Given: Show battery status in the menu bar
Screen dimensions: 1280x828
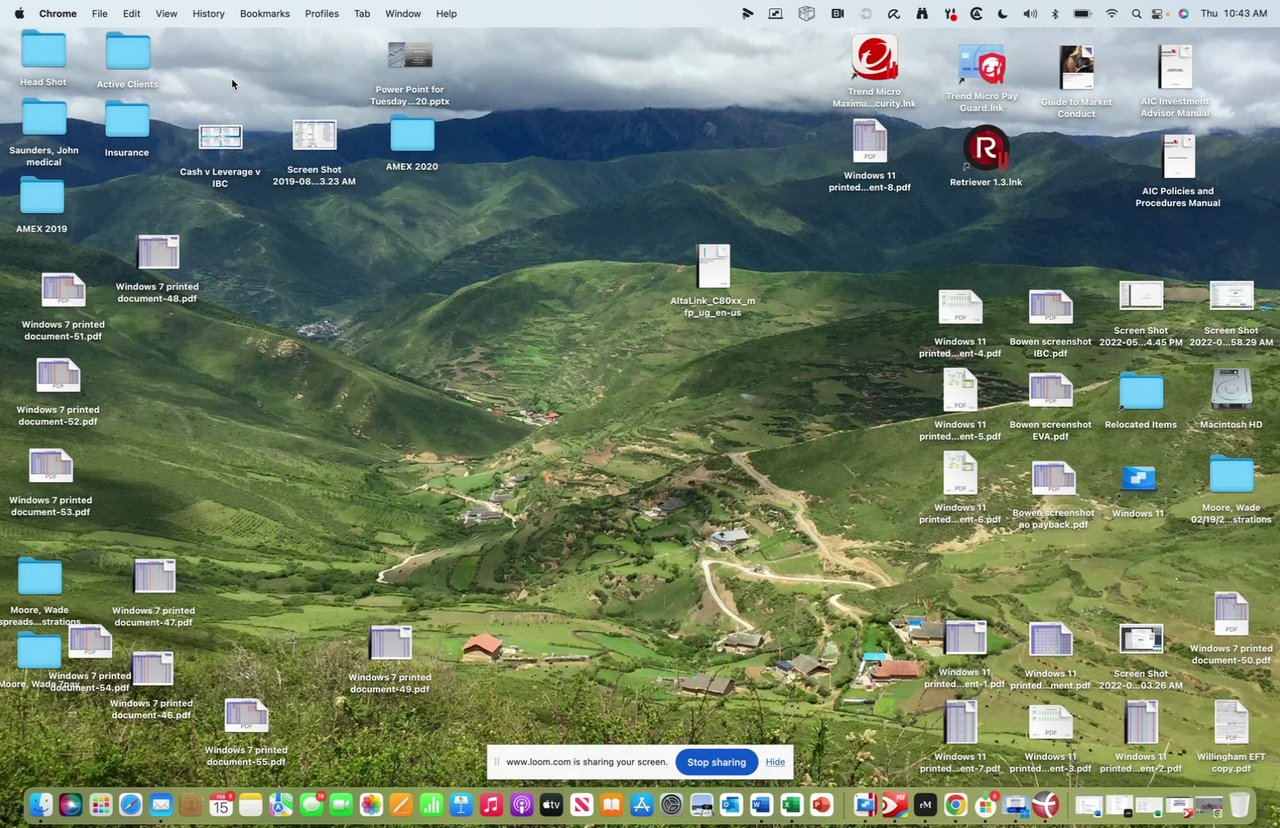Looking at the screenshot, I should coord(1082,13).
